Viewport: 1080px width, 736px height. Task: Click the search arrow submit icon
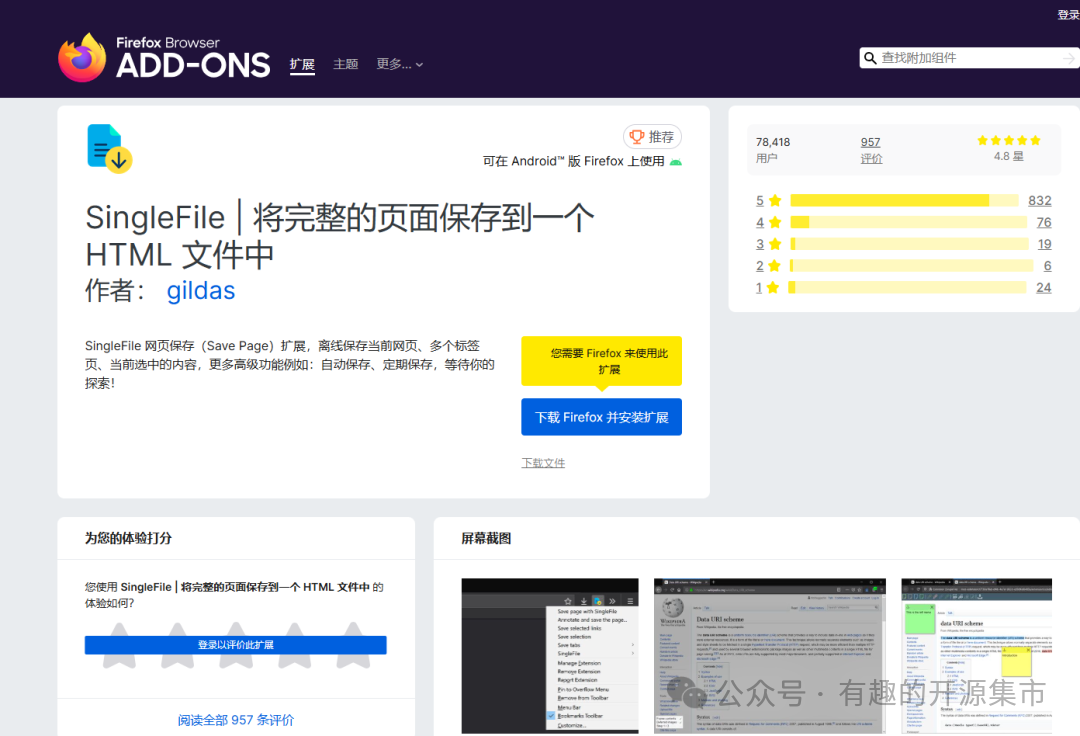(1069, 59)
